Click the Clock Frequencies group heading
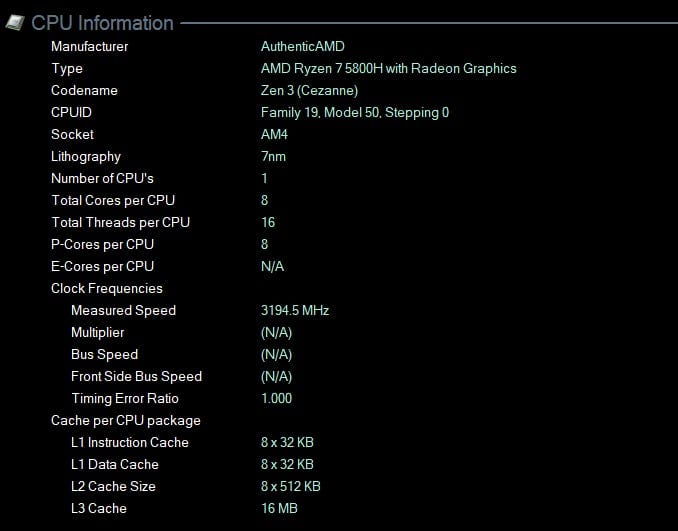Viewport: 678px width, 531px height. 106,288
